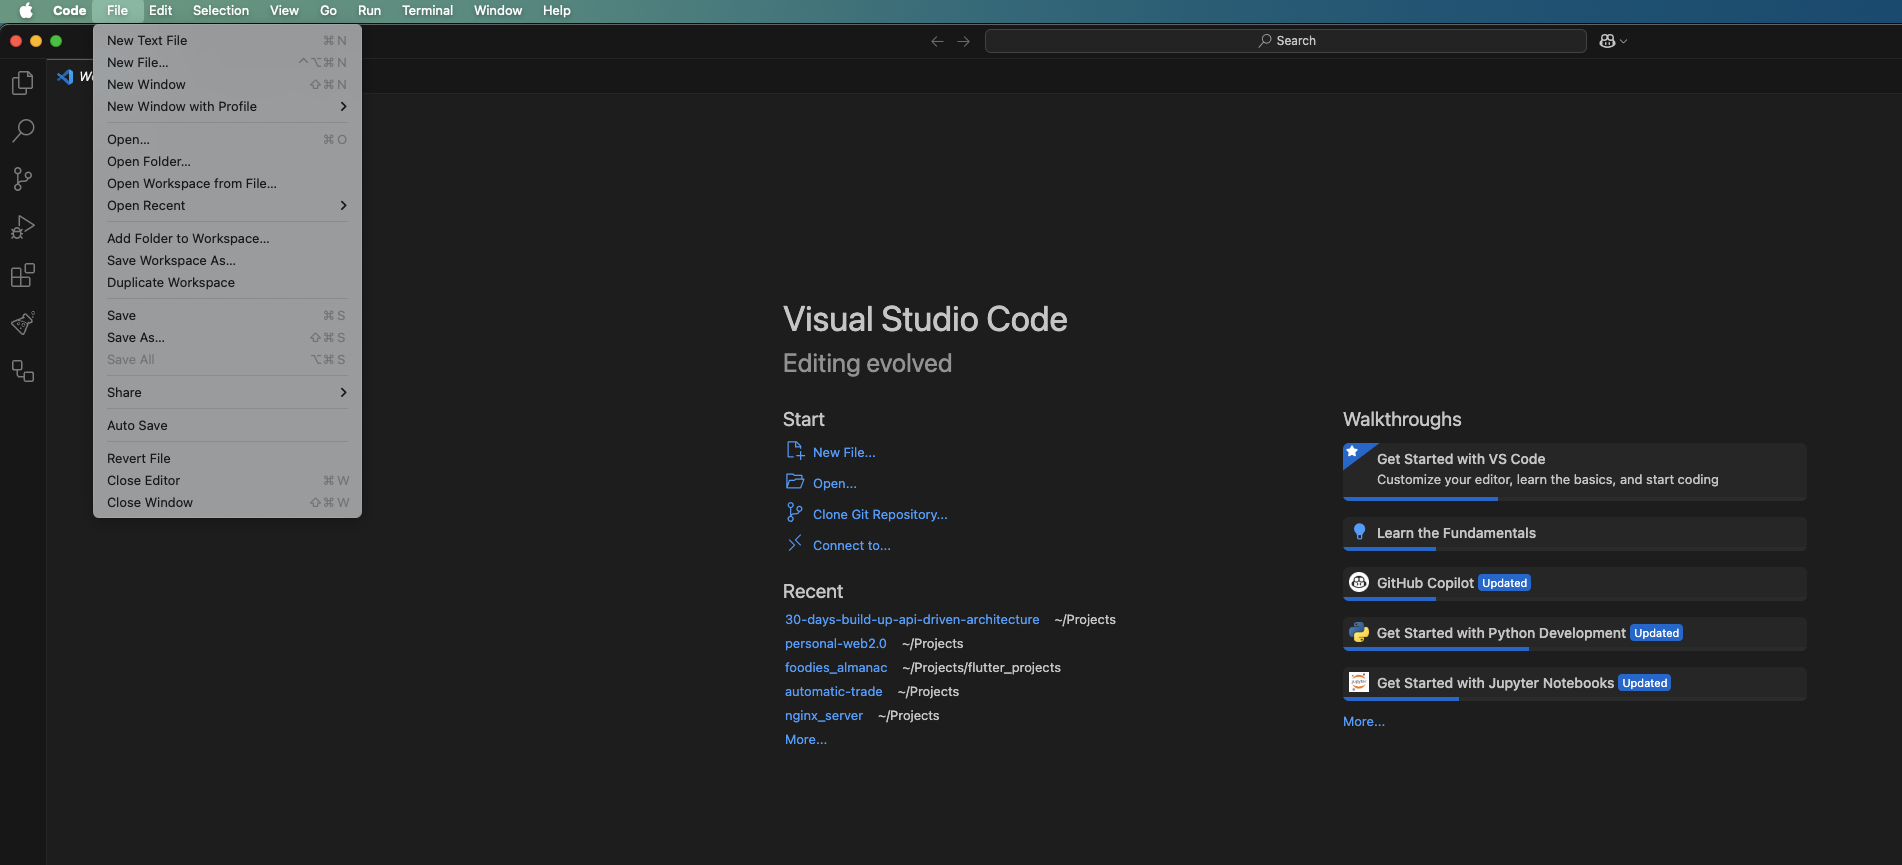Viewport: 1902px width, 865px height.
Task: Open the Remote Explorer icon in activity bar
Action: tap(23, 371)
